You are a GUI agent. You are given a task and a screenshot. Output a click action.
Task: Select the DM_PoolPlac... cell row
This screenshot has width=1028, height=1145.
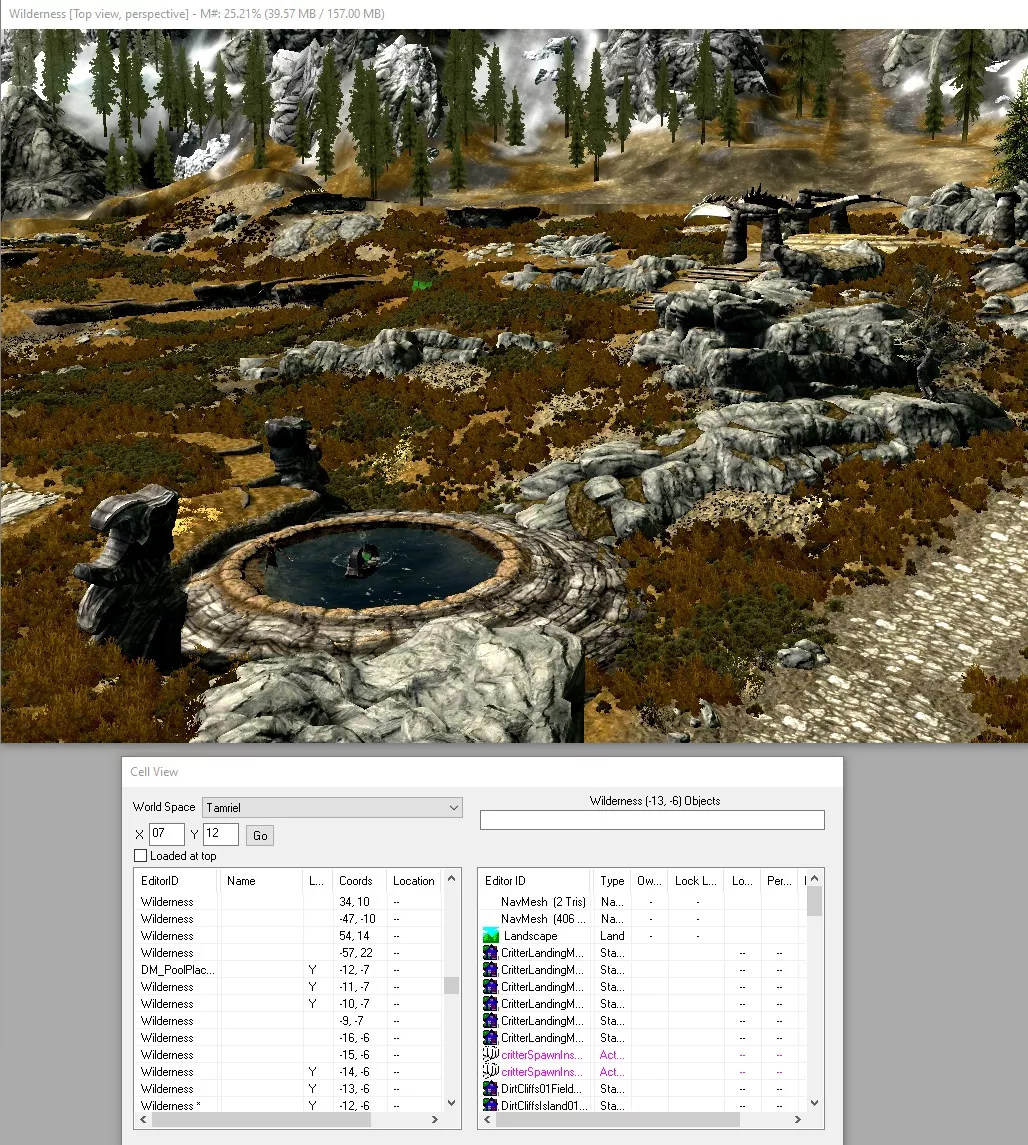(x=288, y=970)
